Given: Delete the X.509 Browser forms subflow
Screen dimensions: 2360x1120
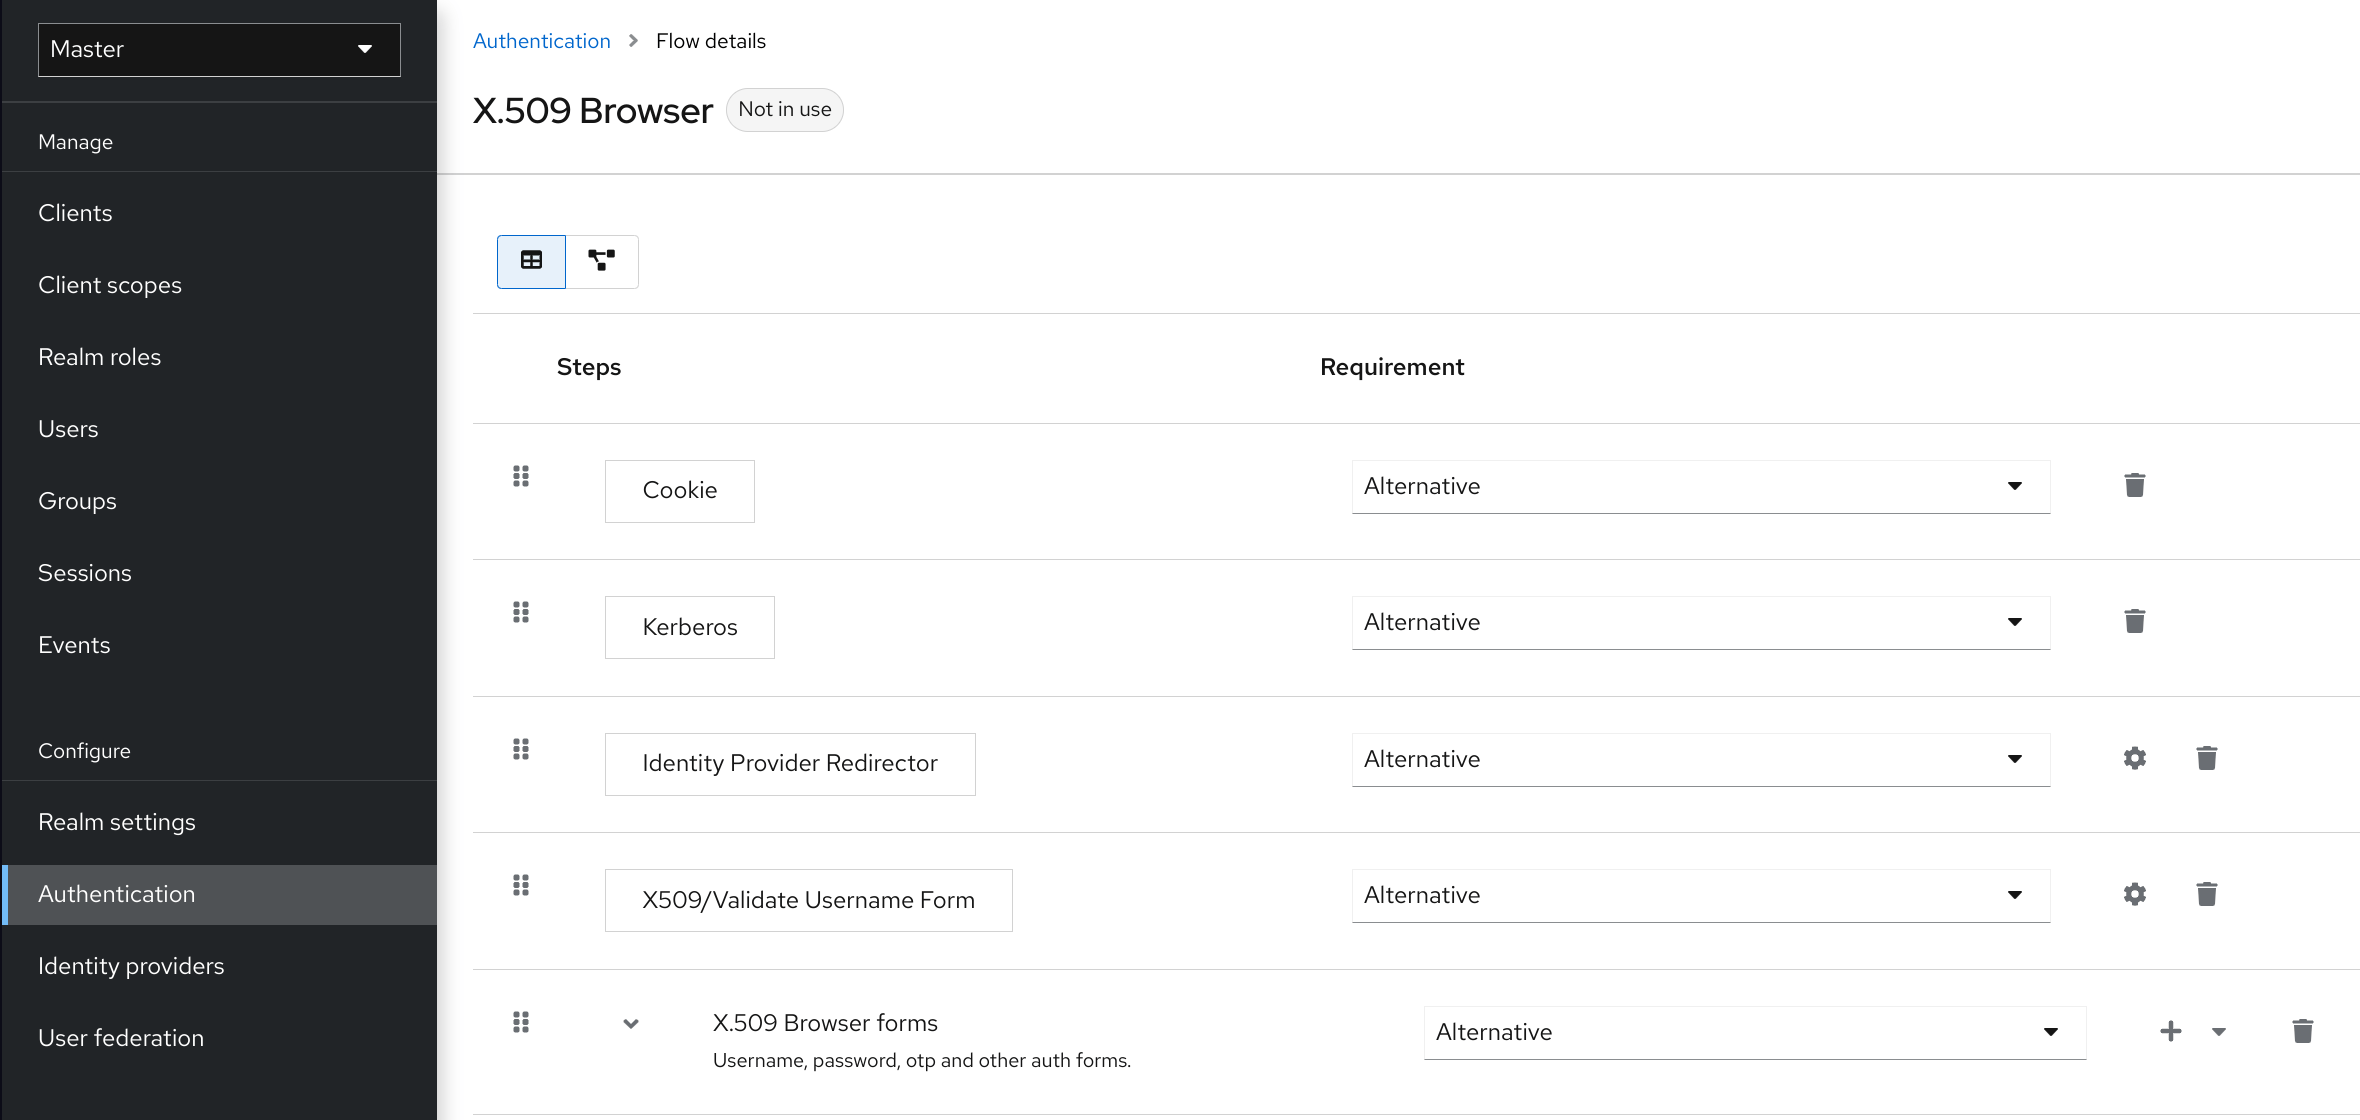Looking at the screenshot, I should point(2302,1031).
